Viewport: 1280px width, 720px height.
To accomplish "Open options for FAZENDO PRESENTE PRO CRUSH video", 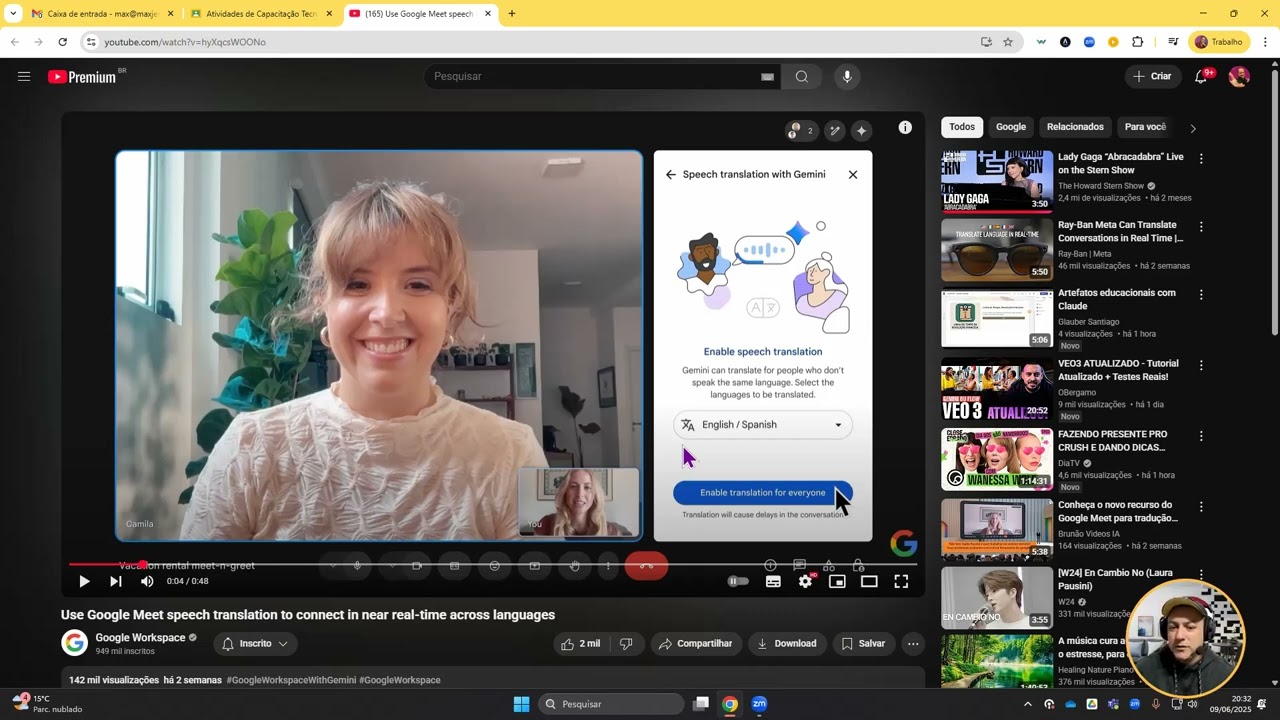I will 1201,436.
